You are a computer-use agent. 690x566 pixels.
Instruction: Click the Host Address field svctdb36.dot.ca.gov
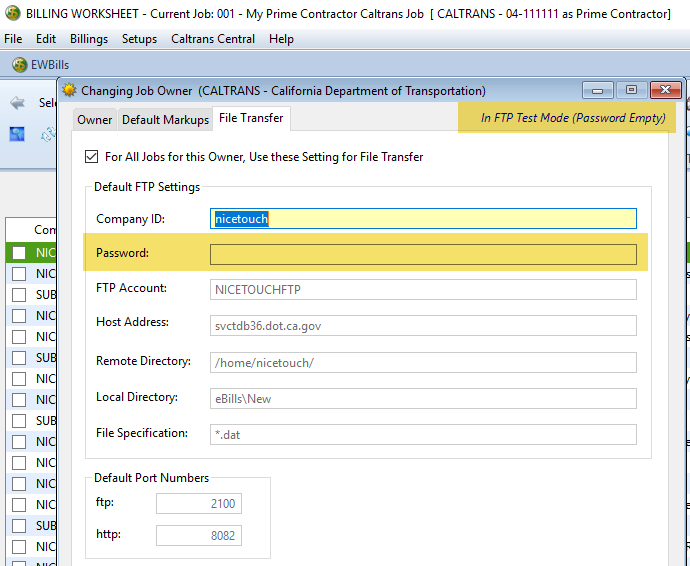point(423,326)
